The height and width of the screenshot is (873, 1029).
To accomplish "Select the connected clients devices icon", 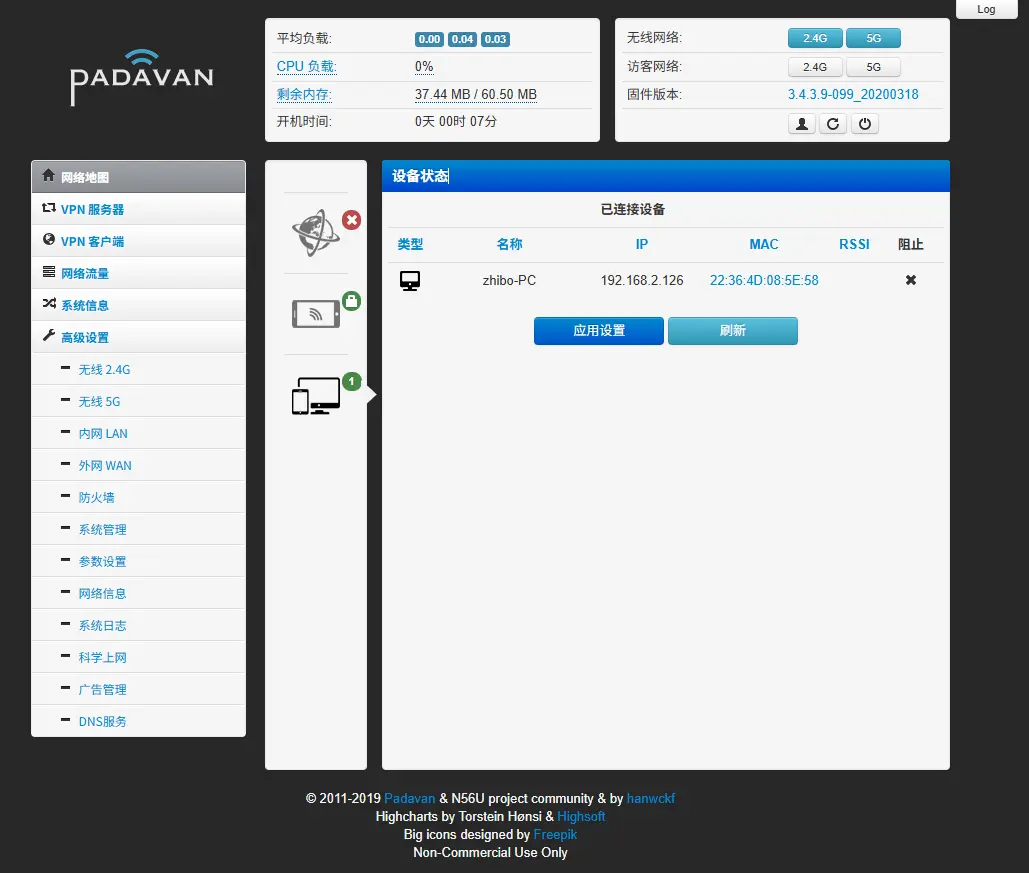I will (316, 396).
